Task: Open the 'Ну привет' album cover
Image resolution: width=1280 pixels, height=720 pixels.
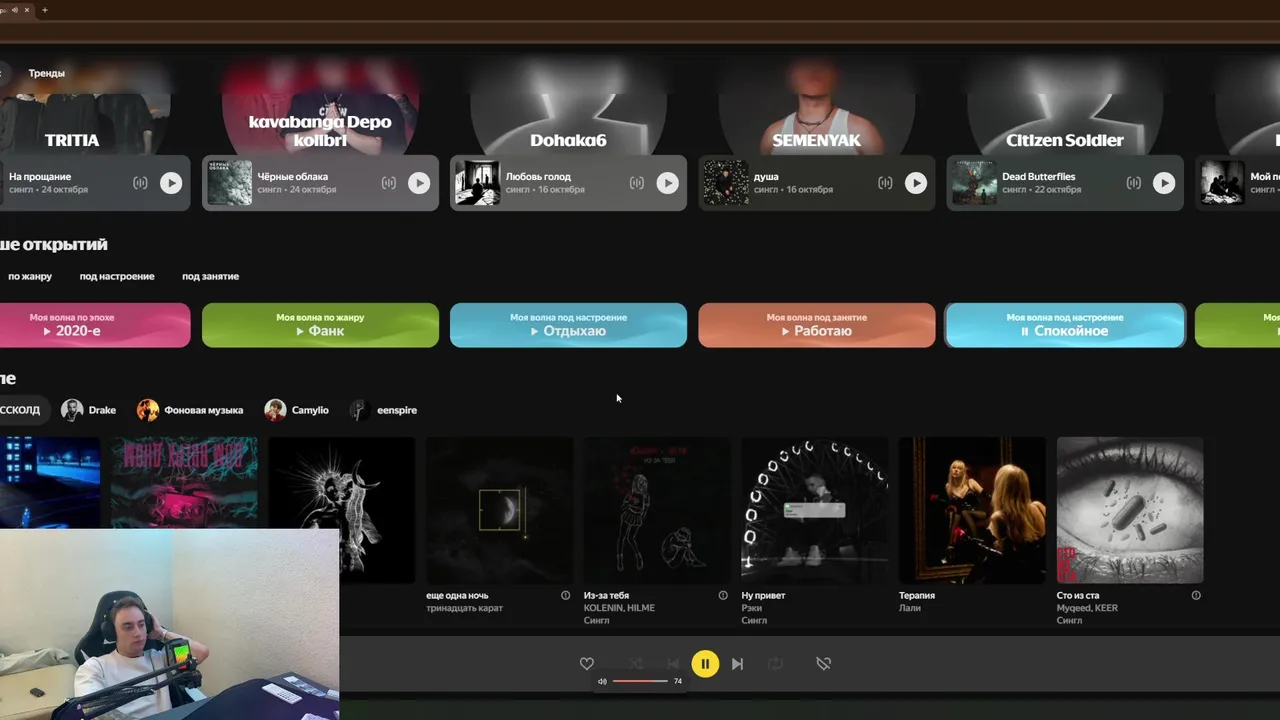Action: pyautogui.click(x=814, y=510)
